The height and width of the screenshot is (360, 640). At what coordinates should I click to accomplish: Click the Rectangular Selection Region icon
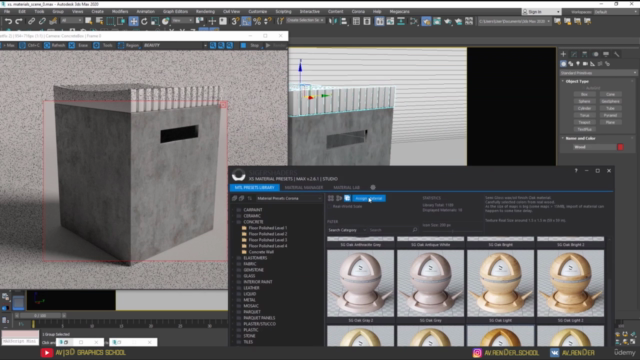click(x=110, y=21)
